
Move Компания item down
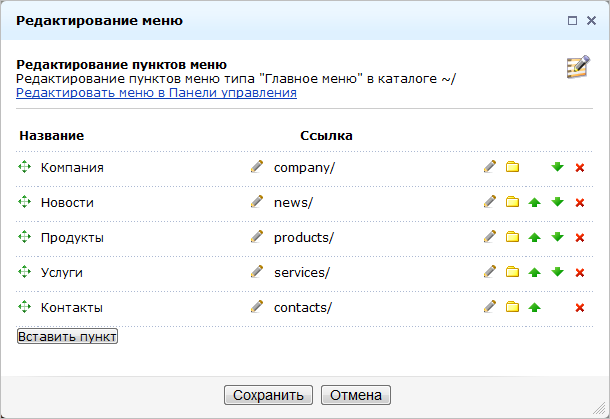tap(557, 167)
